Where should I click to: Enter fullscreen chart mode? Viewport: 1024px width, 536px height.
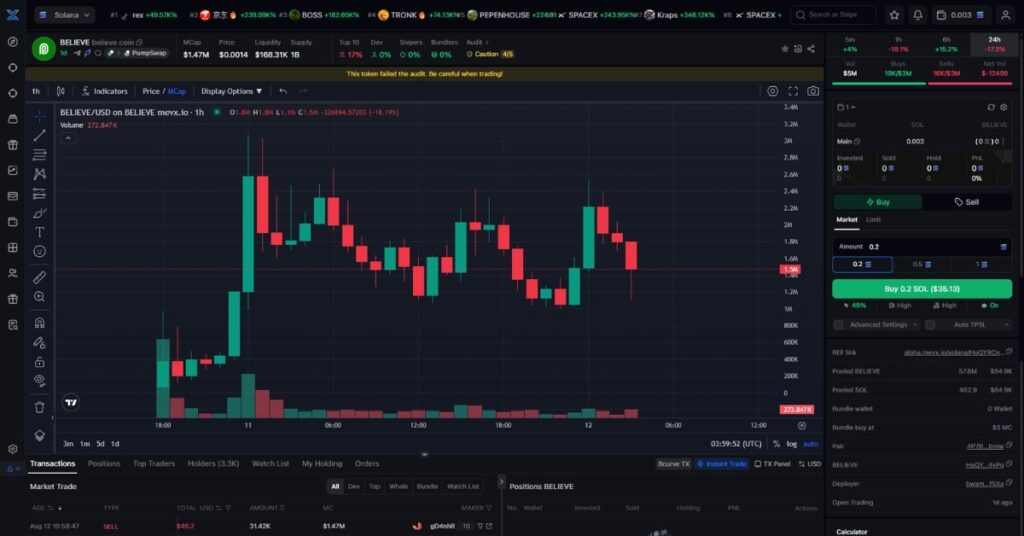click(x=793, y=91)
